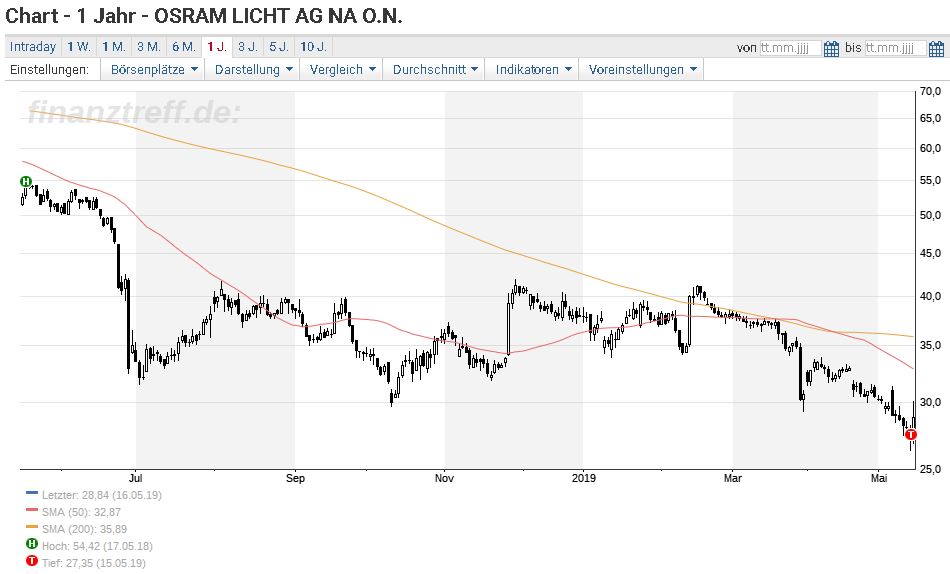Viewport: 950px width, 574px height.
Task: Click legend text 'Tief: 27,35 (15.05.19)'
Action: [x=94, y=563]
